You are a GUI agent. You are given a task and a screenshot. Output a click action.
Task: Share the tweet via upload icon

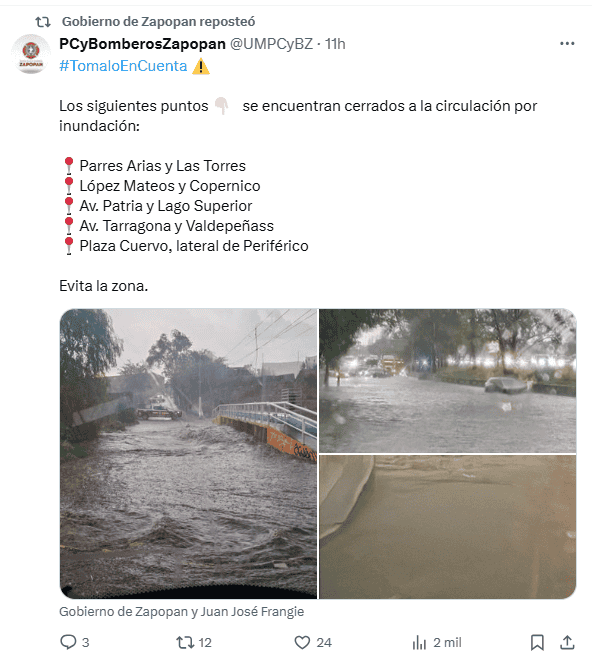click(567, 642)
